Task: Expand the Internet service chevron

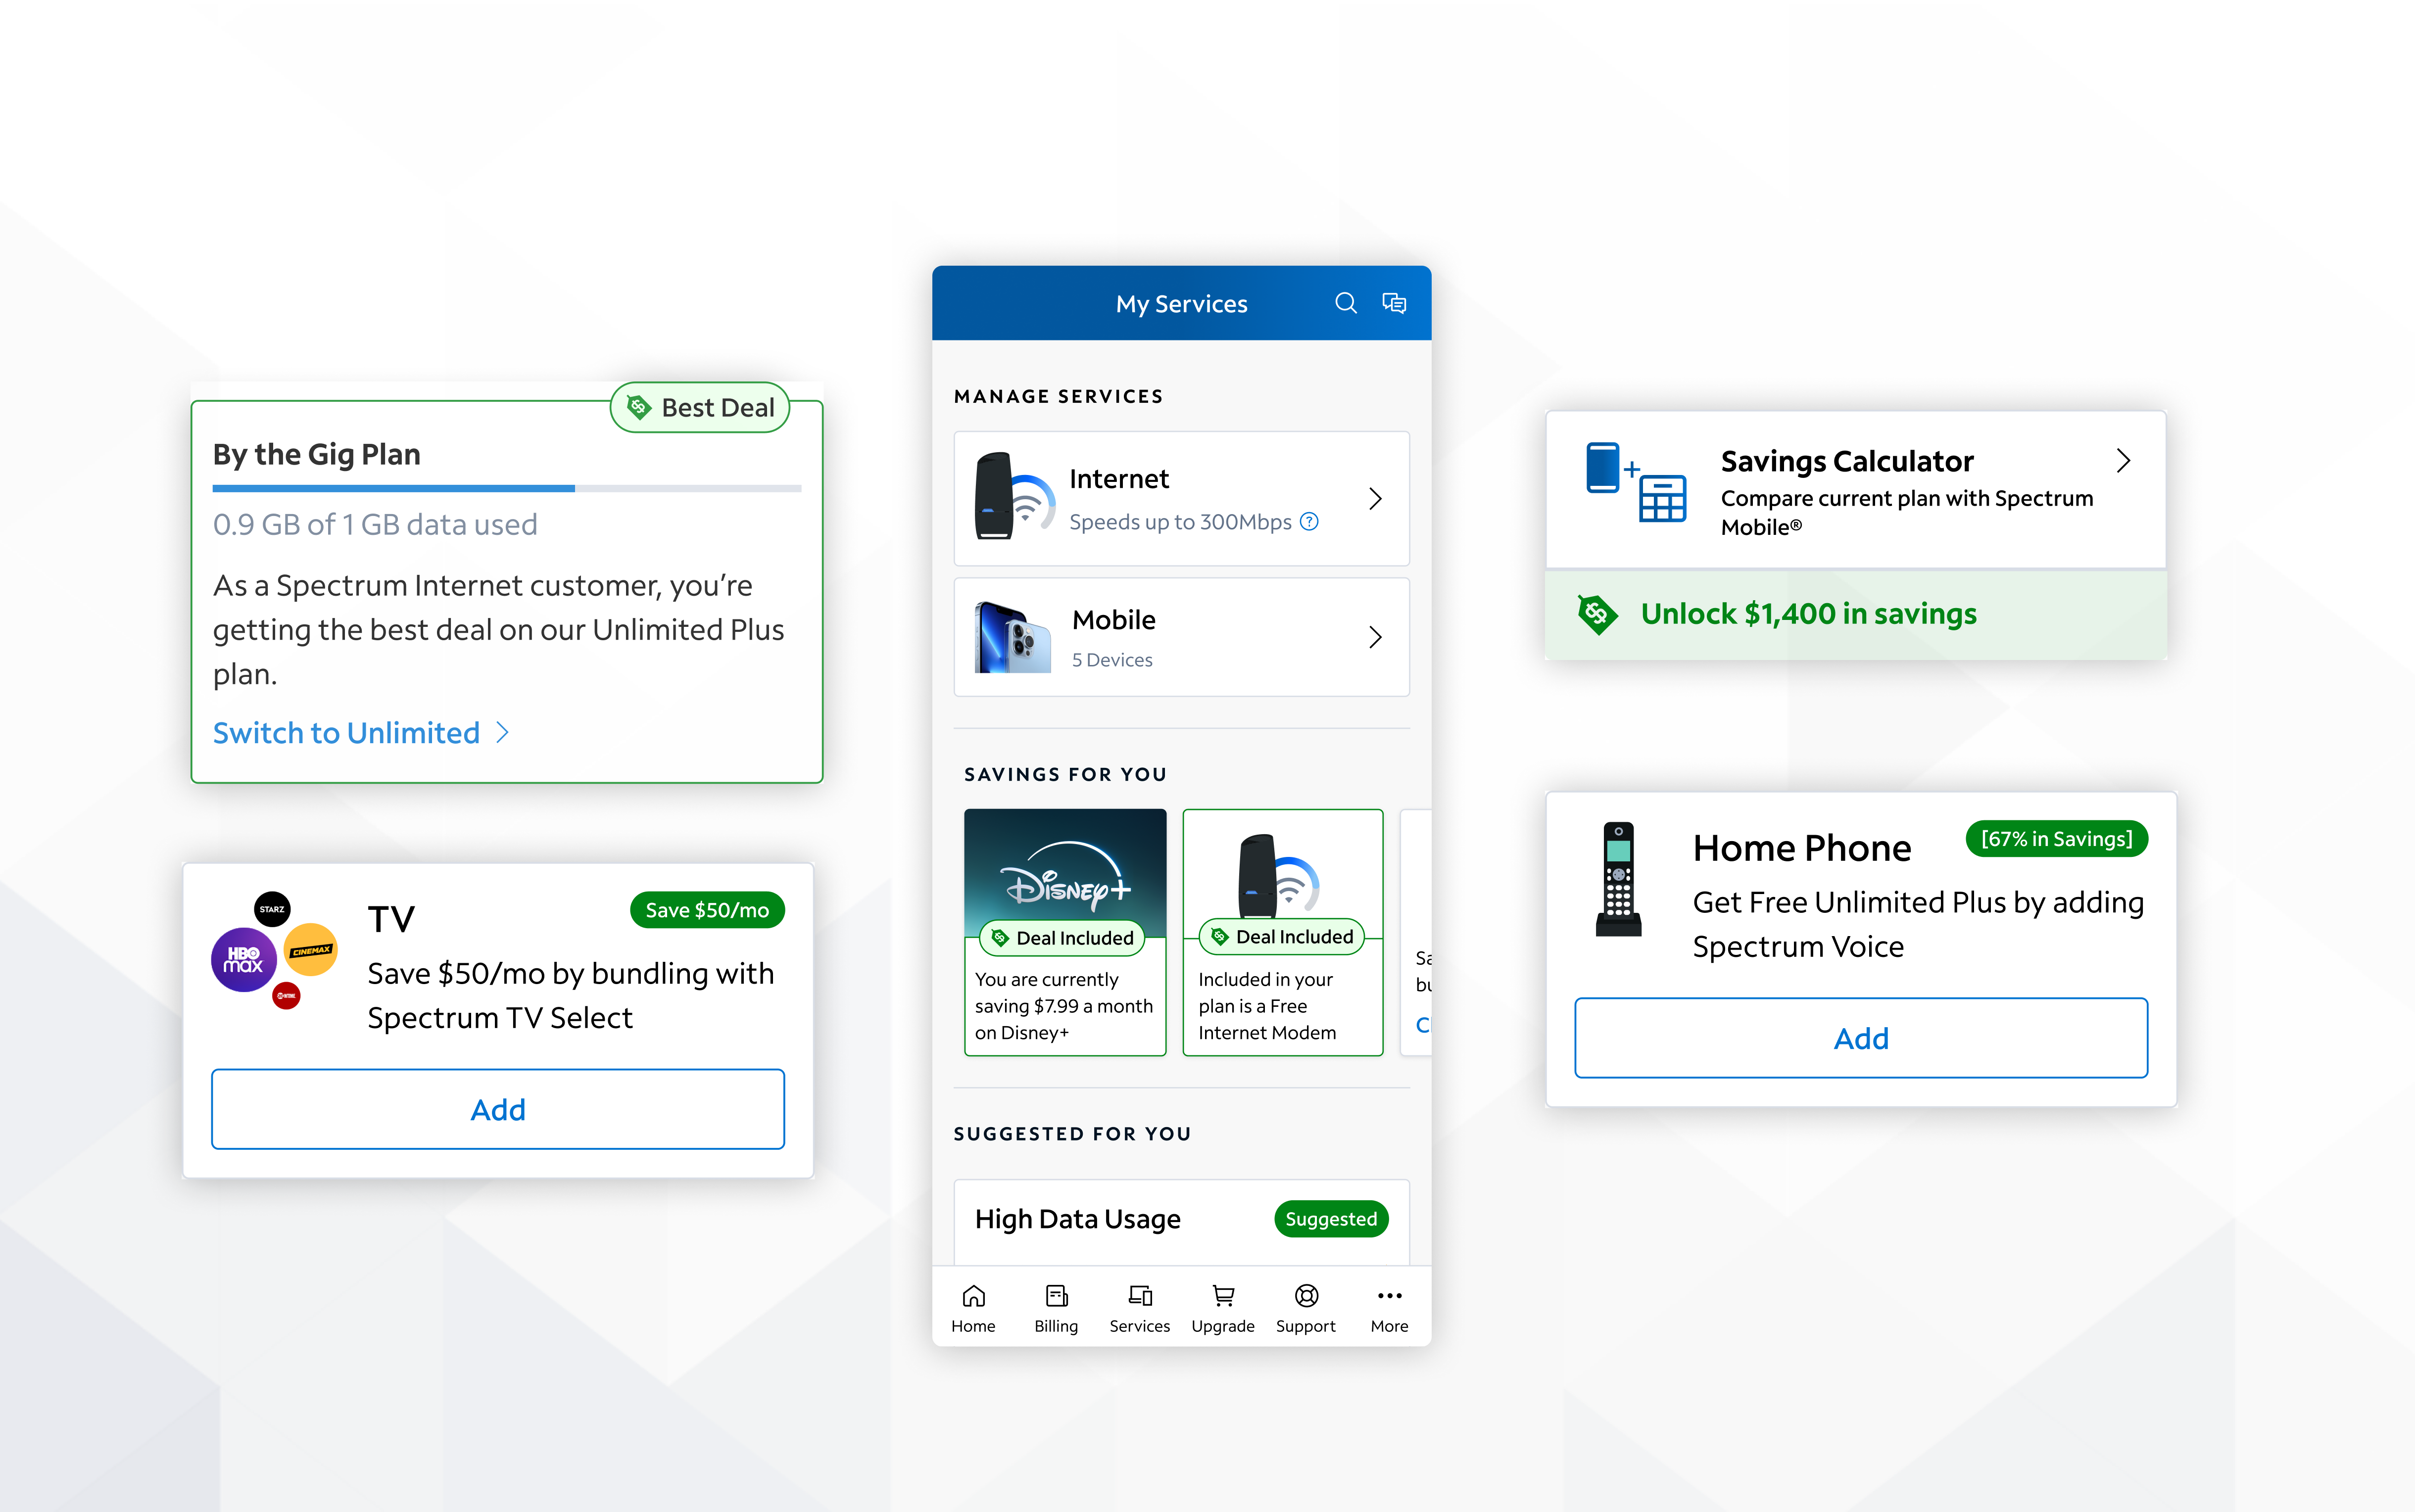Action: pyautogui.click(x=1375, y=498)
